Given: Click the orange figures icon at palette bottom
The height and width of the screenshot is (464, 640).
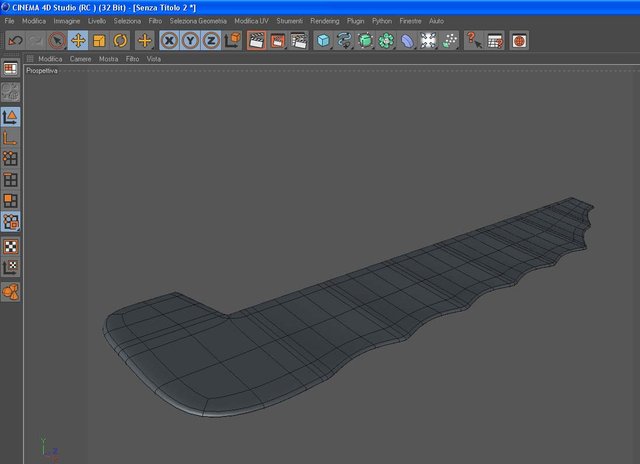Looking at the screenshot, I should pyautogui.click(x=11, y=292).
